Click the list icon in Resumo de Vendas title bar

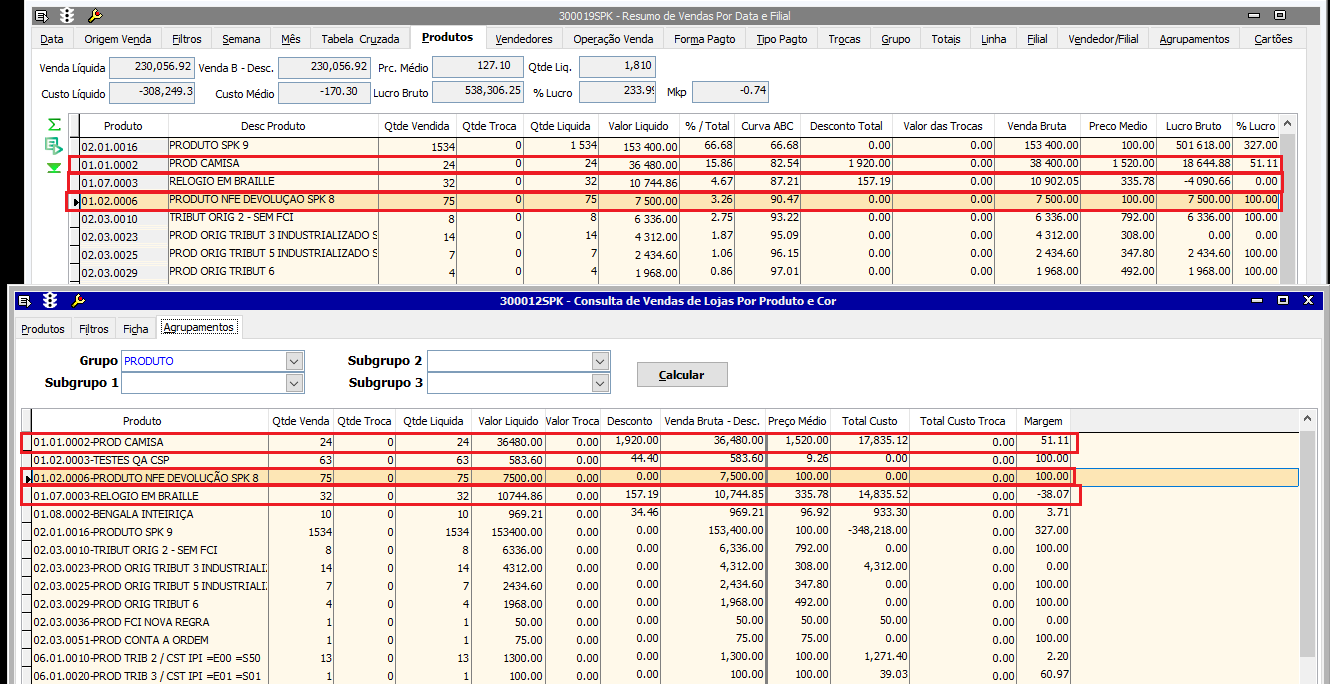click(41, 16)
